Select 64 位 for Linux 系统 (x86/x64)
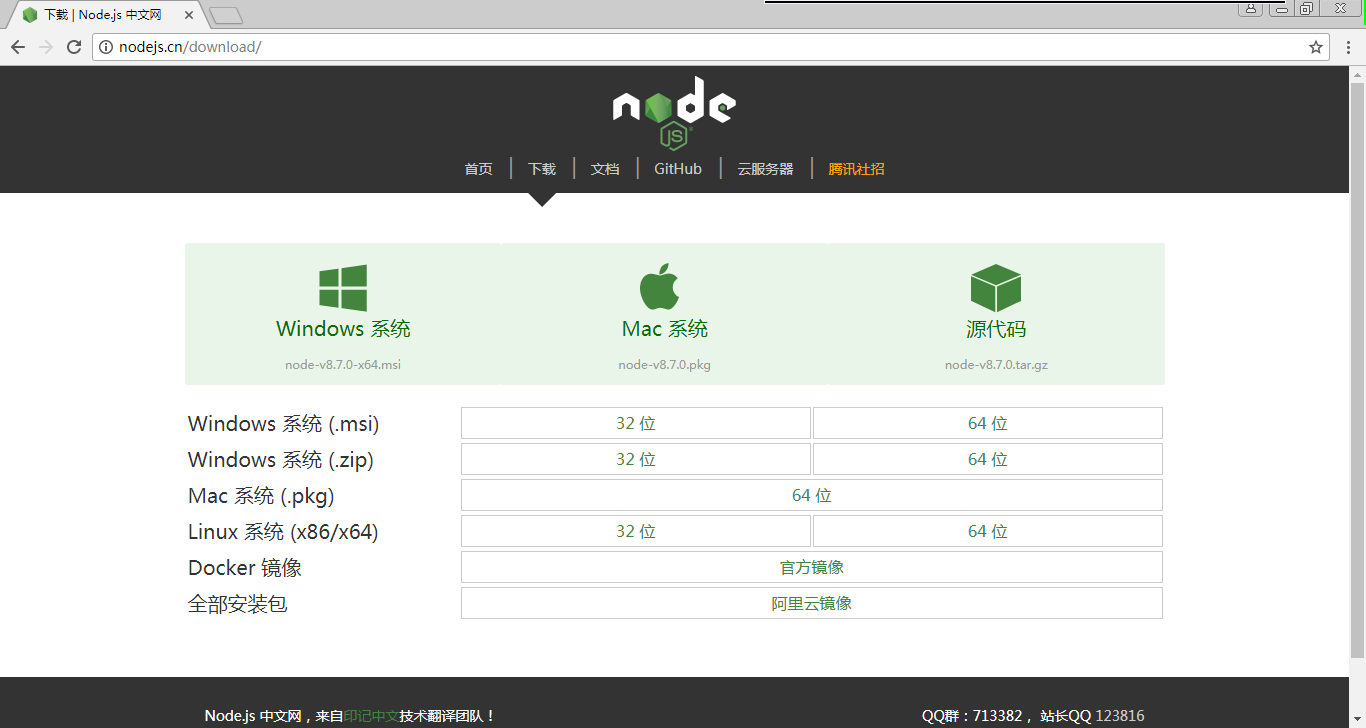Image resolution: width=1366 pixels, height=728 pixels. (x=988, y=531)
